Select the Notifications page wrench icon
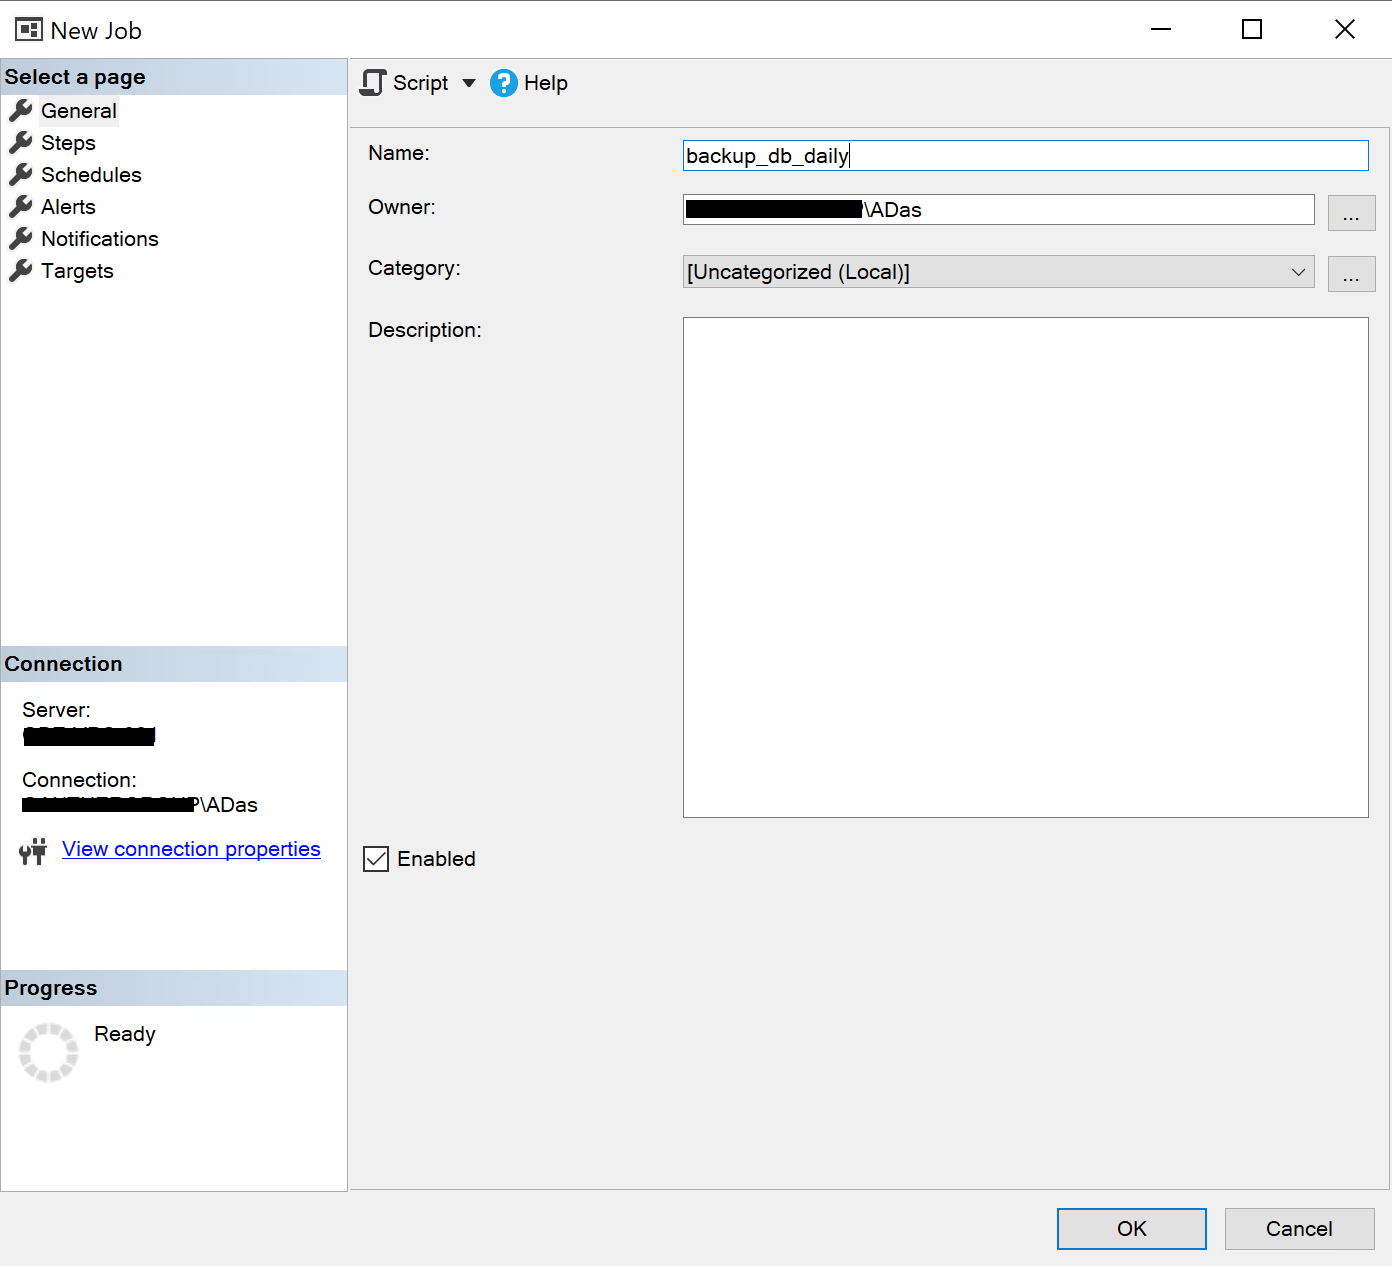The image size is (1392, 1266). coord(21,238)
